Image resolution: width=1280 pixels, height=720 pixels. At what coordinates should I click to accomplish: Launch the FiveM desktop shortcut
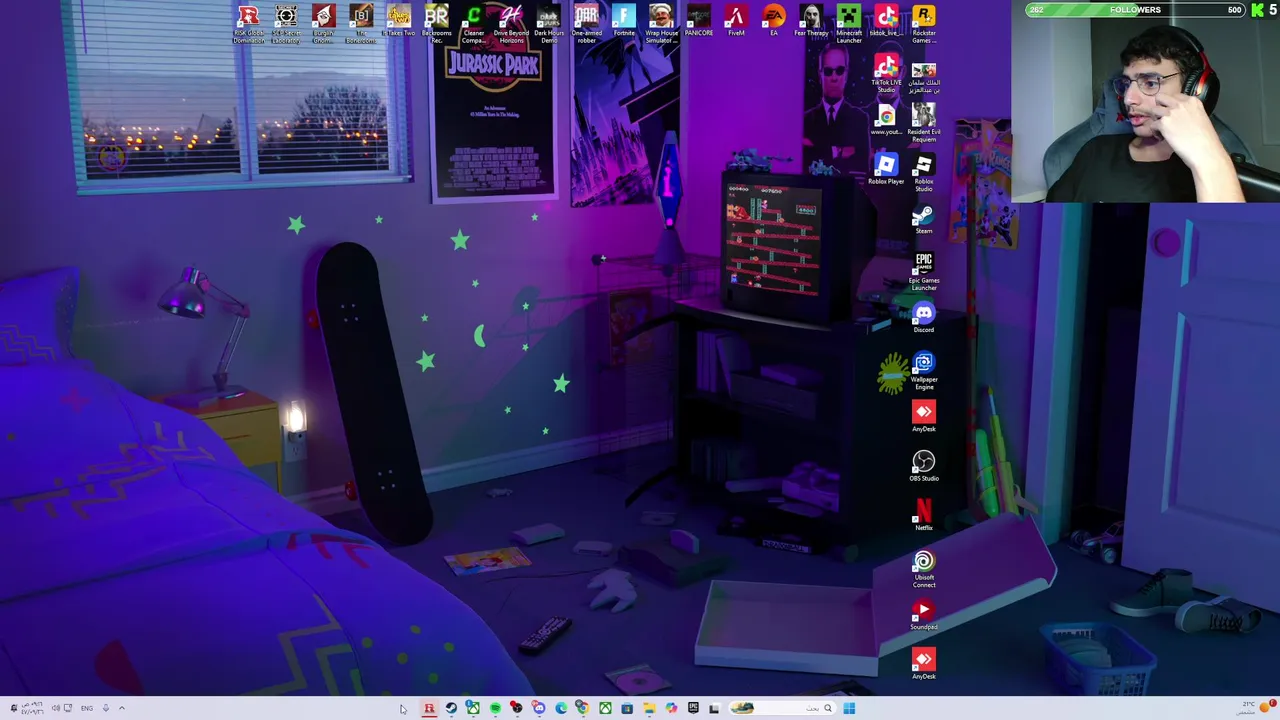736,20
